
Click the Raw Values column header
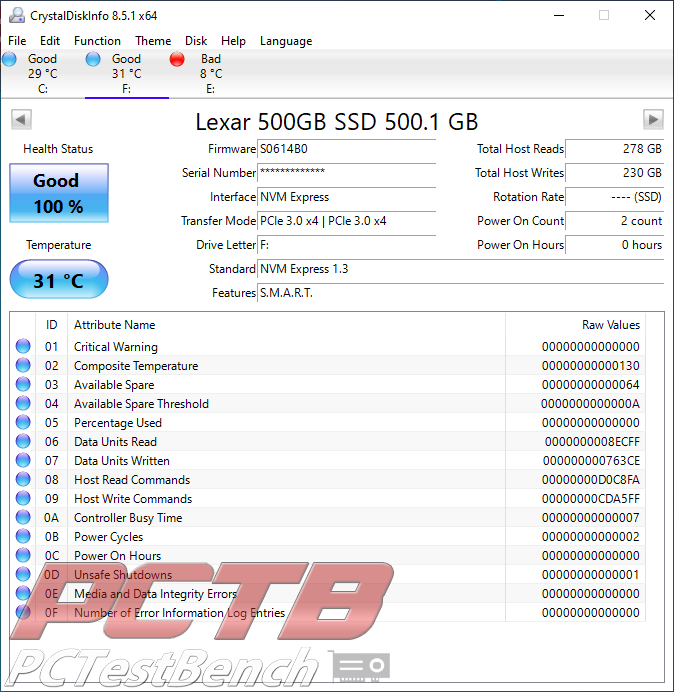(575, 325)
